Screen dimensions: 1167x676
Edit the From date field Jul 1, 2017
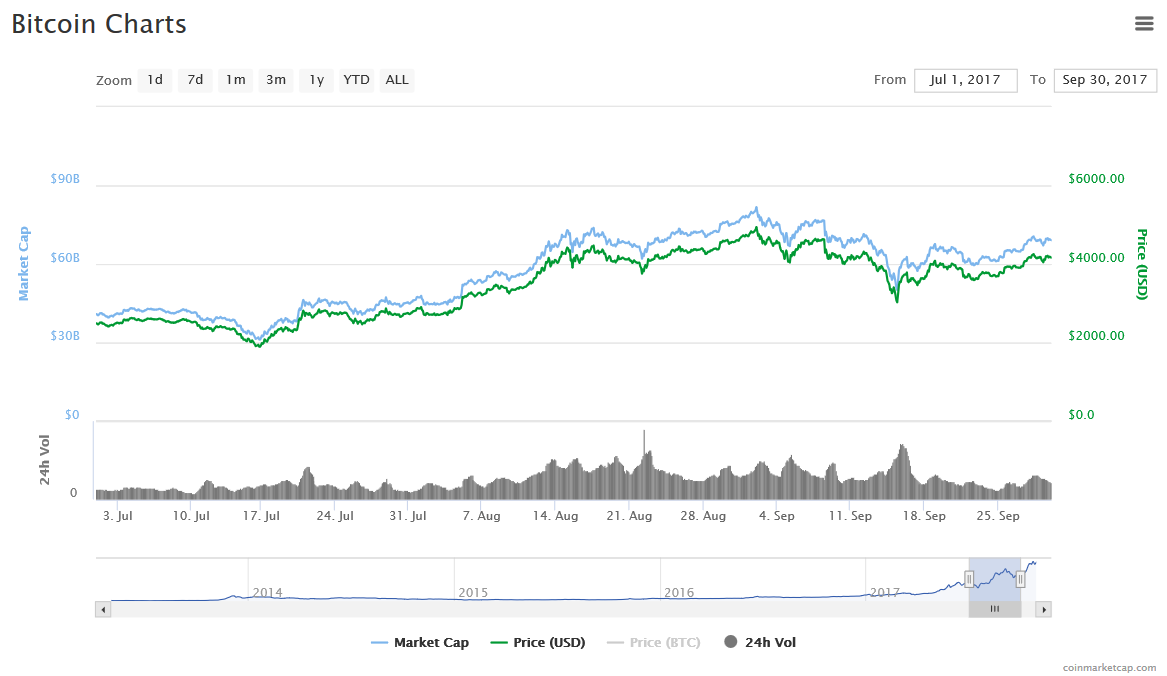[965, 80]
